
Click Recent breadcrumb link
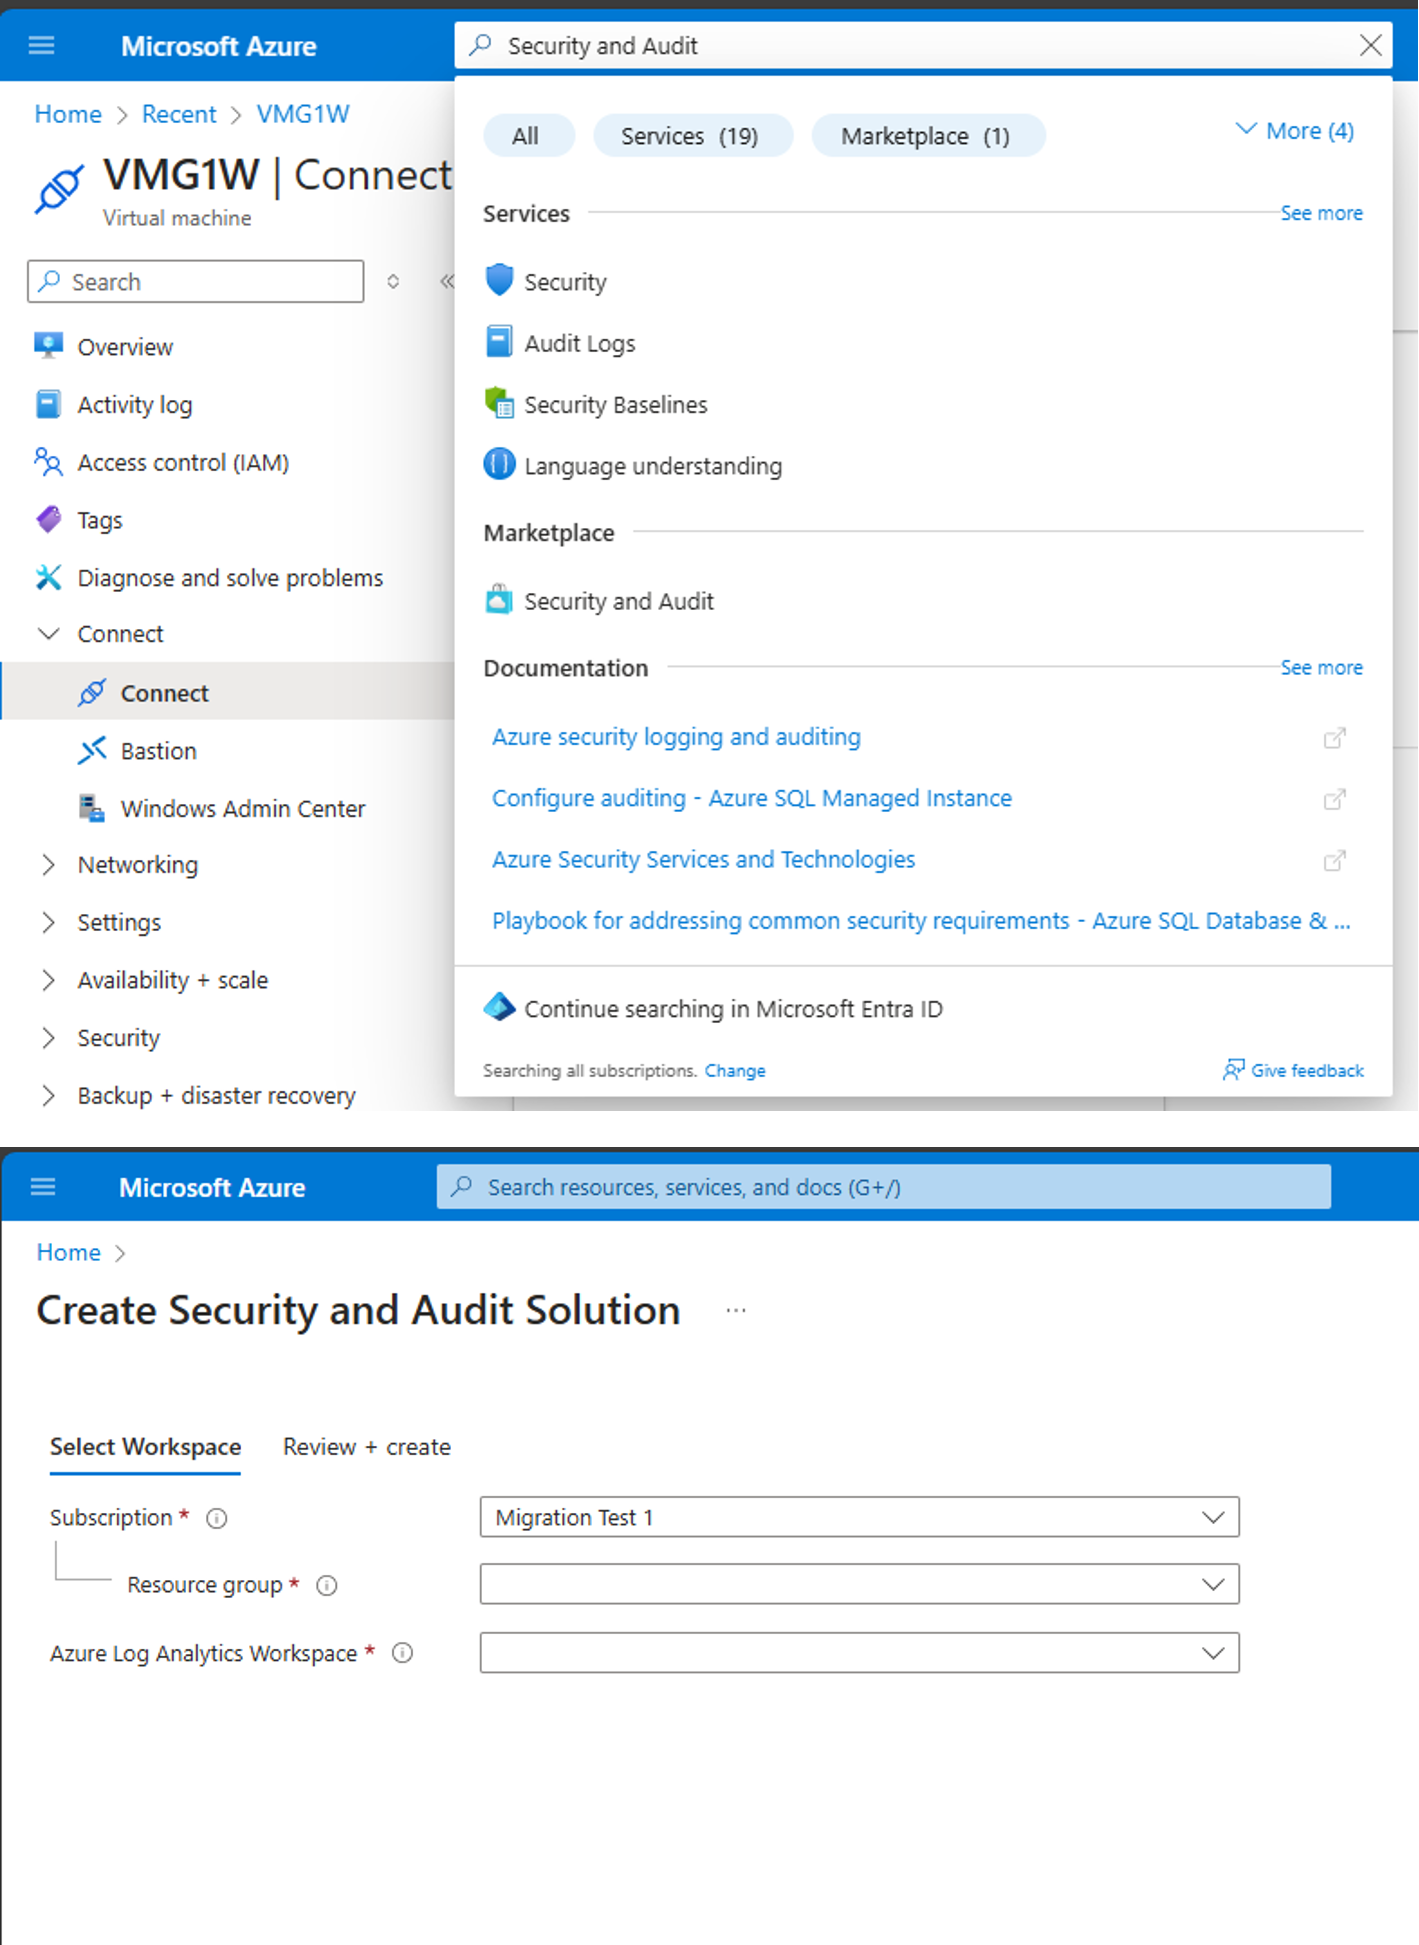(x=179, y=114)
